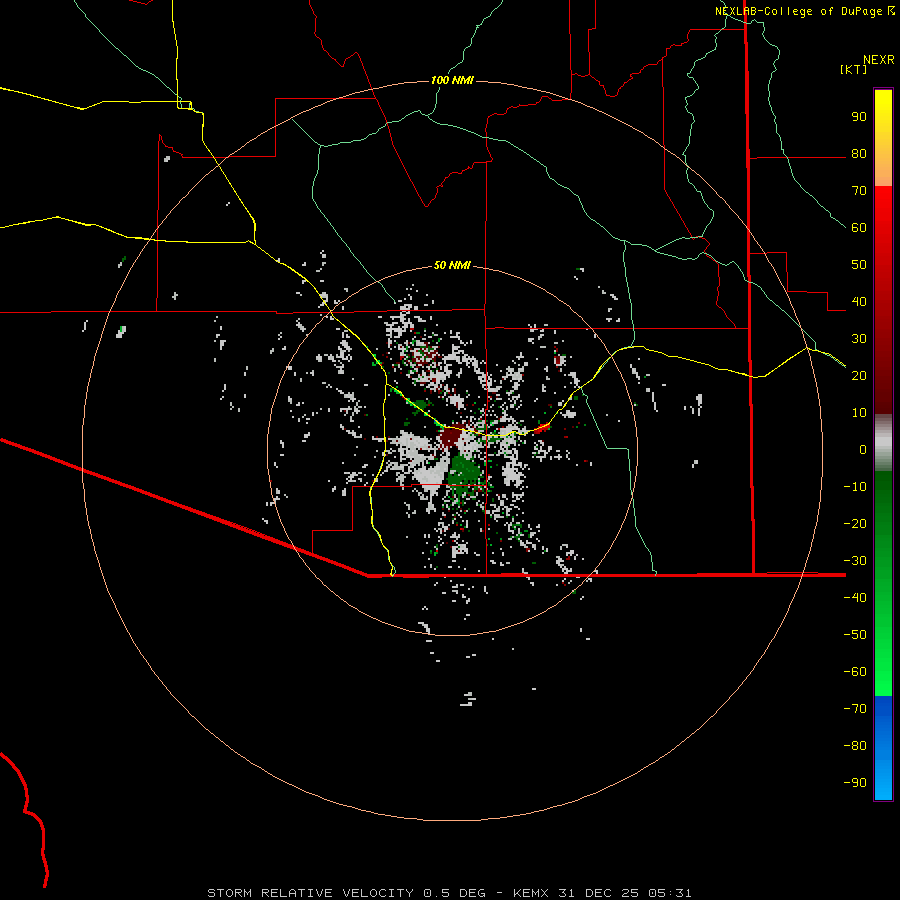
Task: Click the 50 NMI range ring label
Action: [x=452, y=265]
